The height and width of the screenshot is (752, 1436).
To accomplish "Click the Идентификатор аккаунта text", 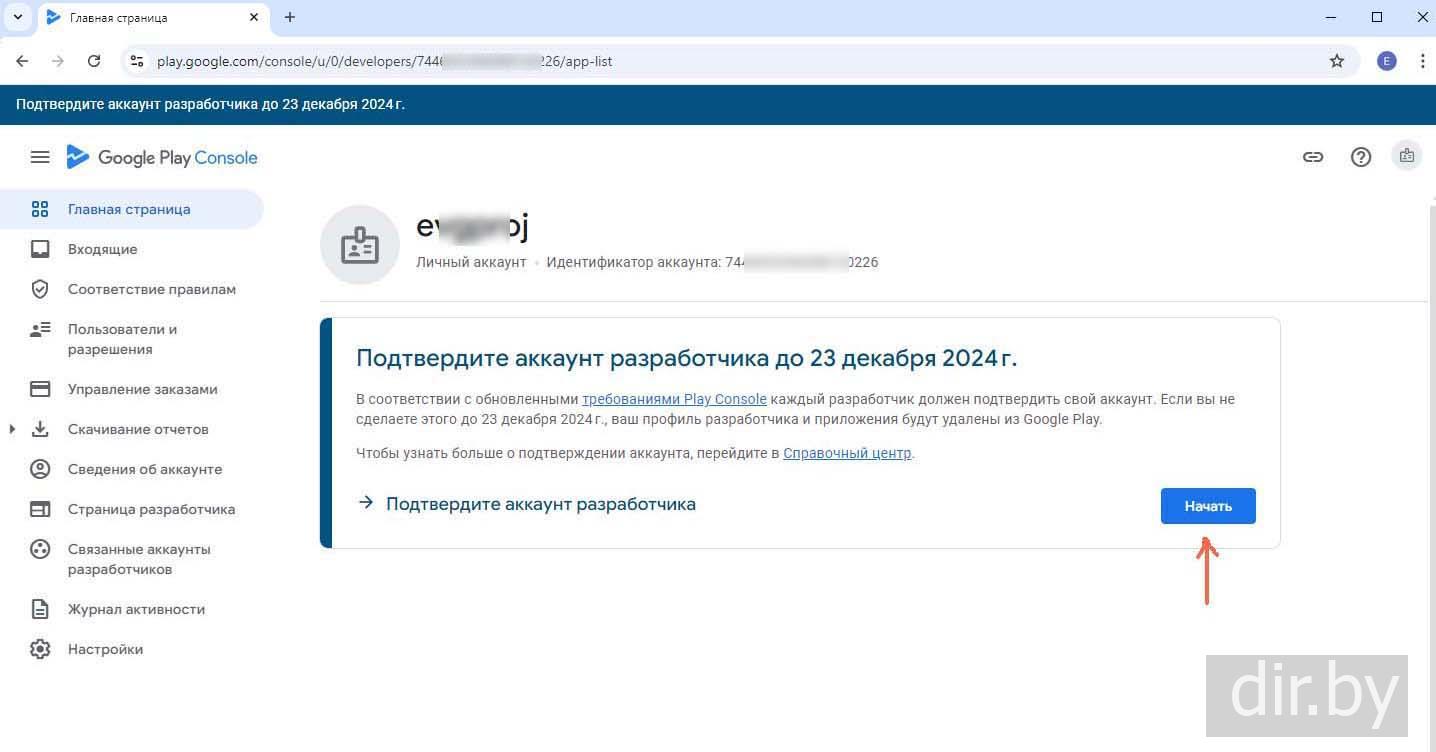I will coord(712,262).
